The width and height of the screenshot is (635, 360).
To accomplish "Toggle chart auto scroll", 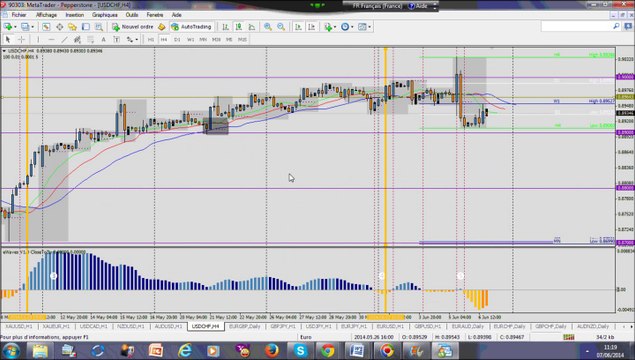I will click(298, 27).
